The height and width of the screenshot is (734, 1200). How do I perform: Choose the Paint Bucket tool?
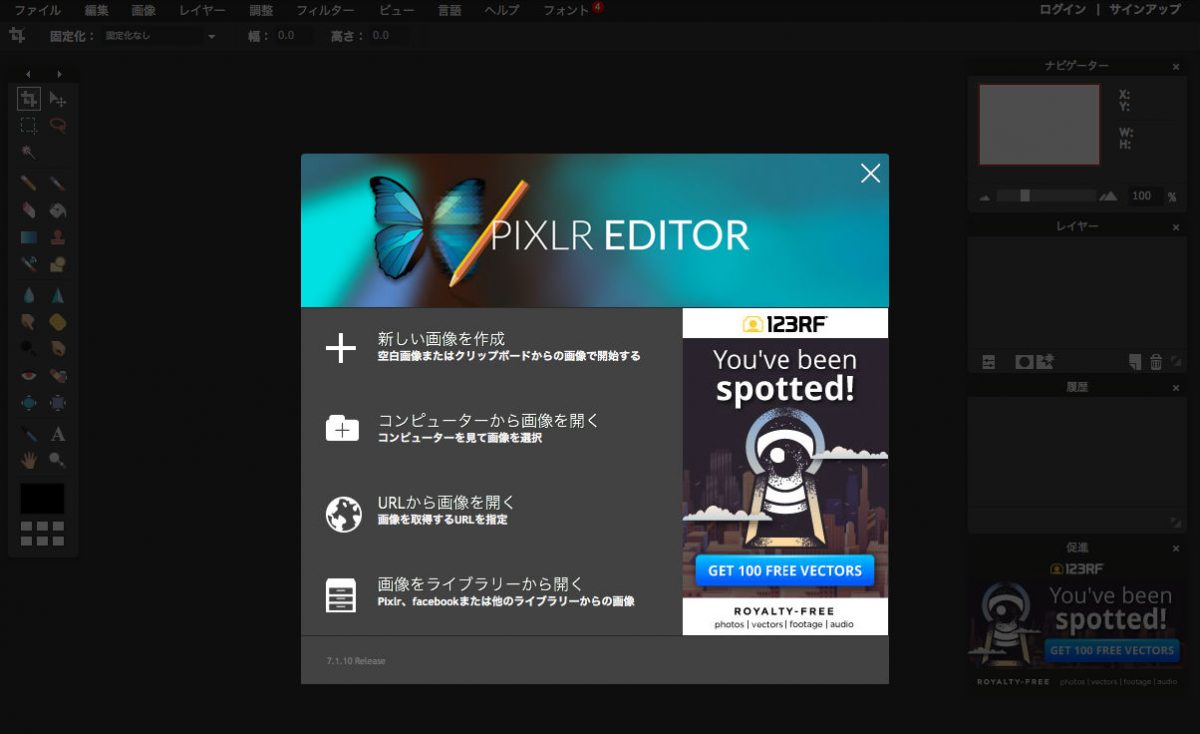click(x=58, y=211)
